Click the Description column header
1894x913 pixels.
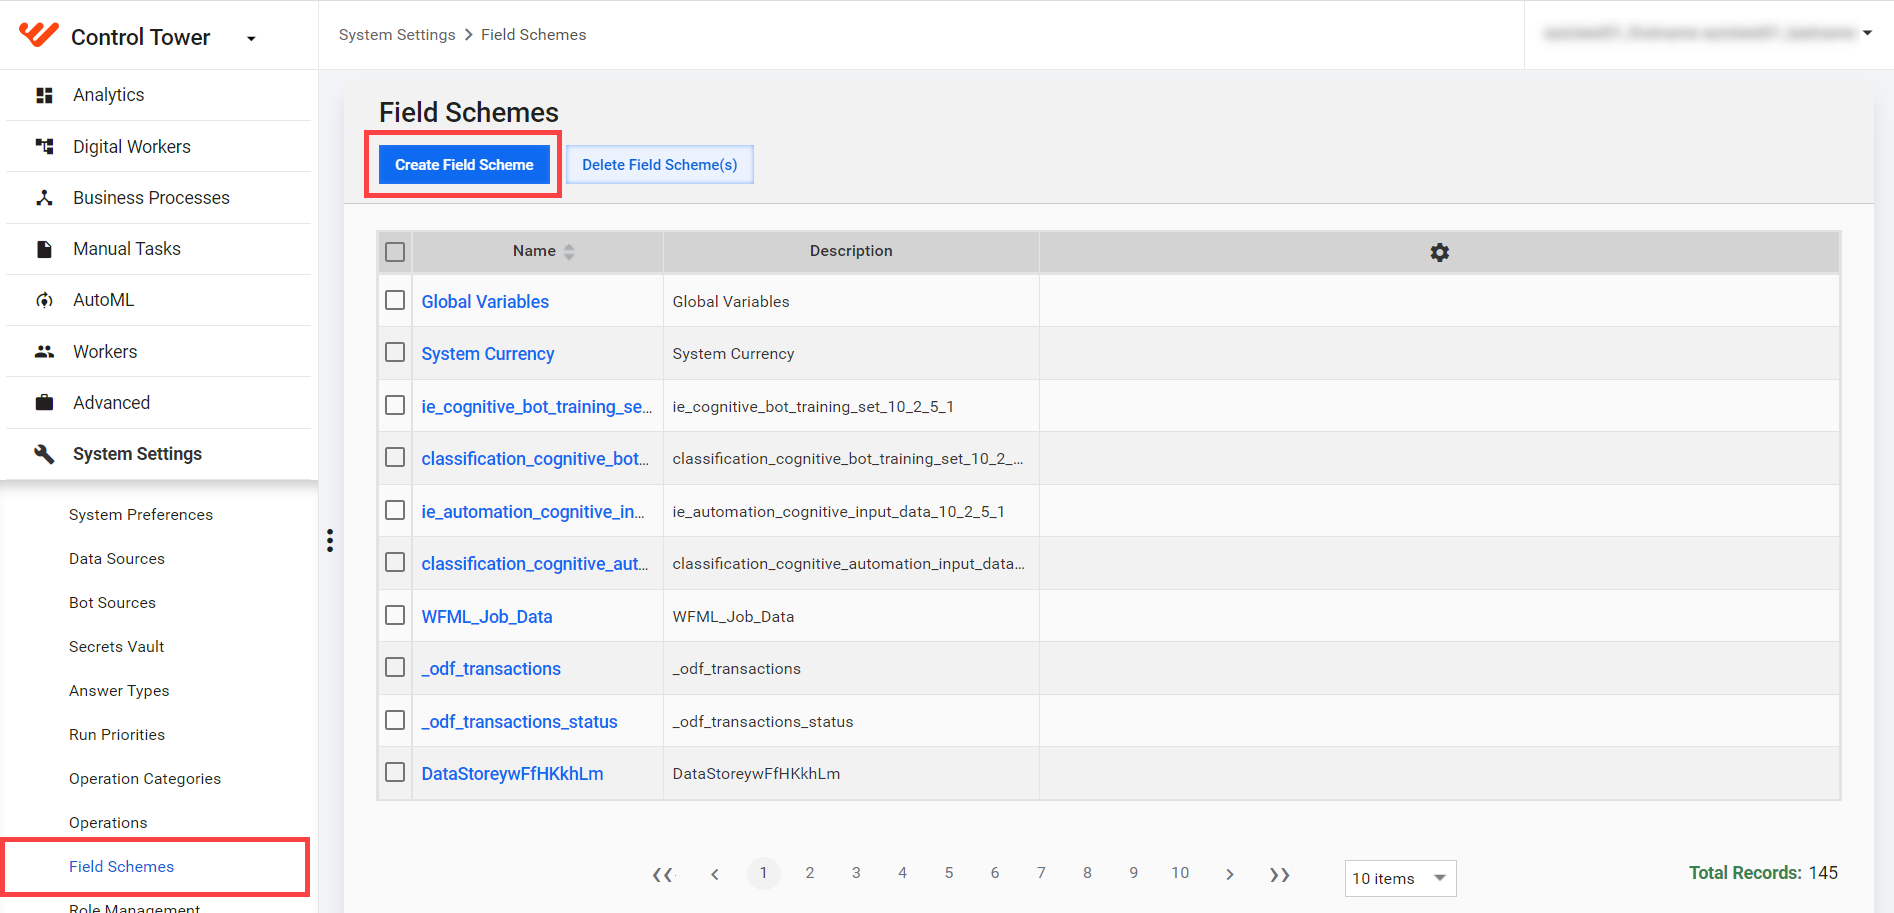(851, 251)
